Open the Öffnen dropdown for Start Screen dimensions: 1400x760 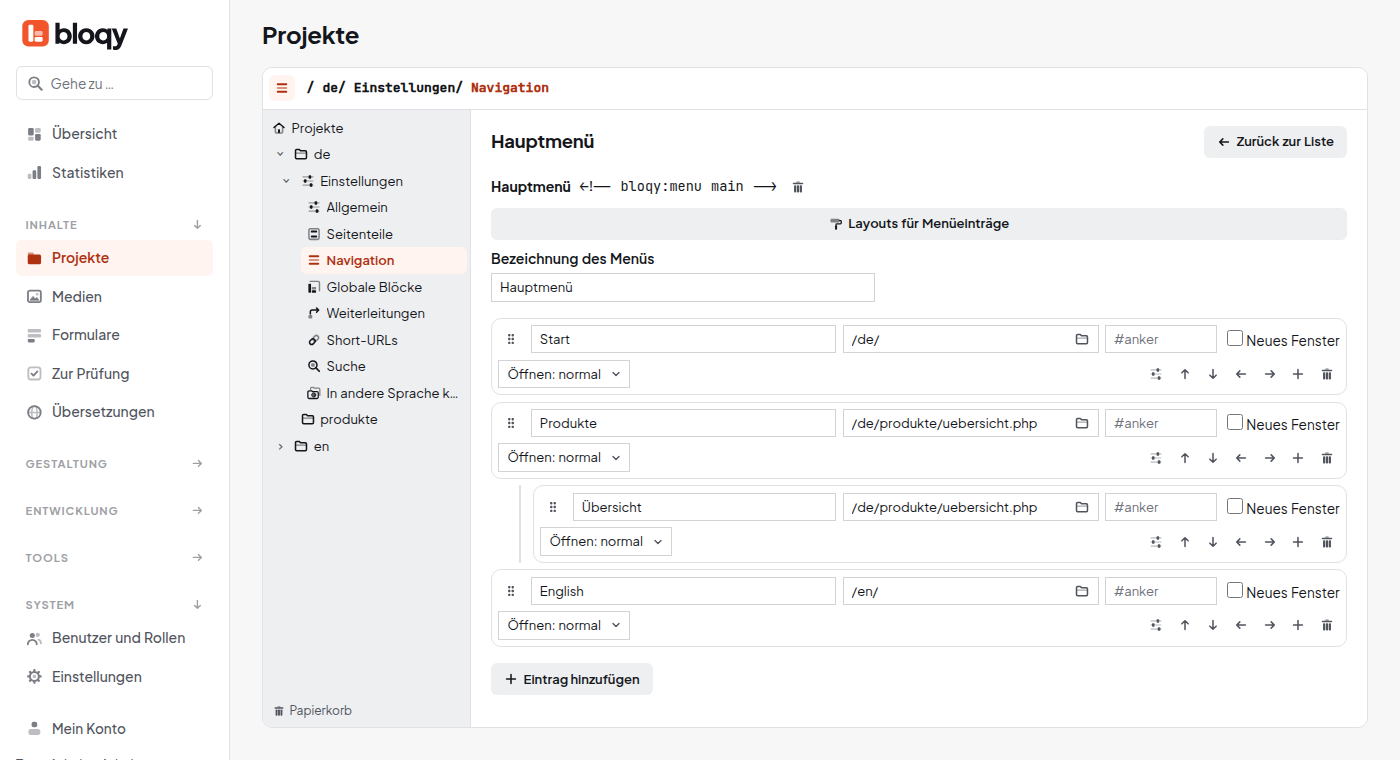[x=564, y=374]
